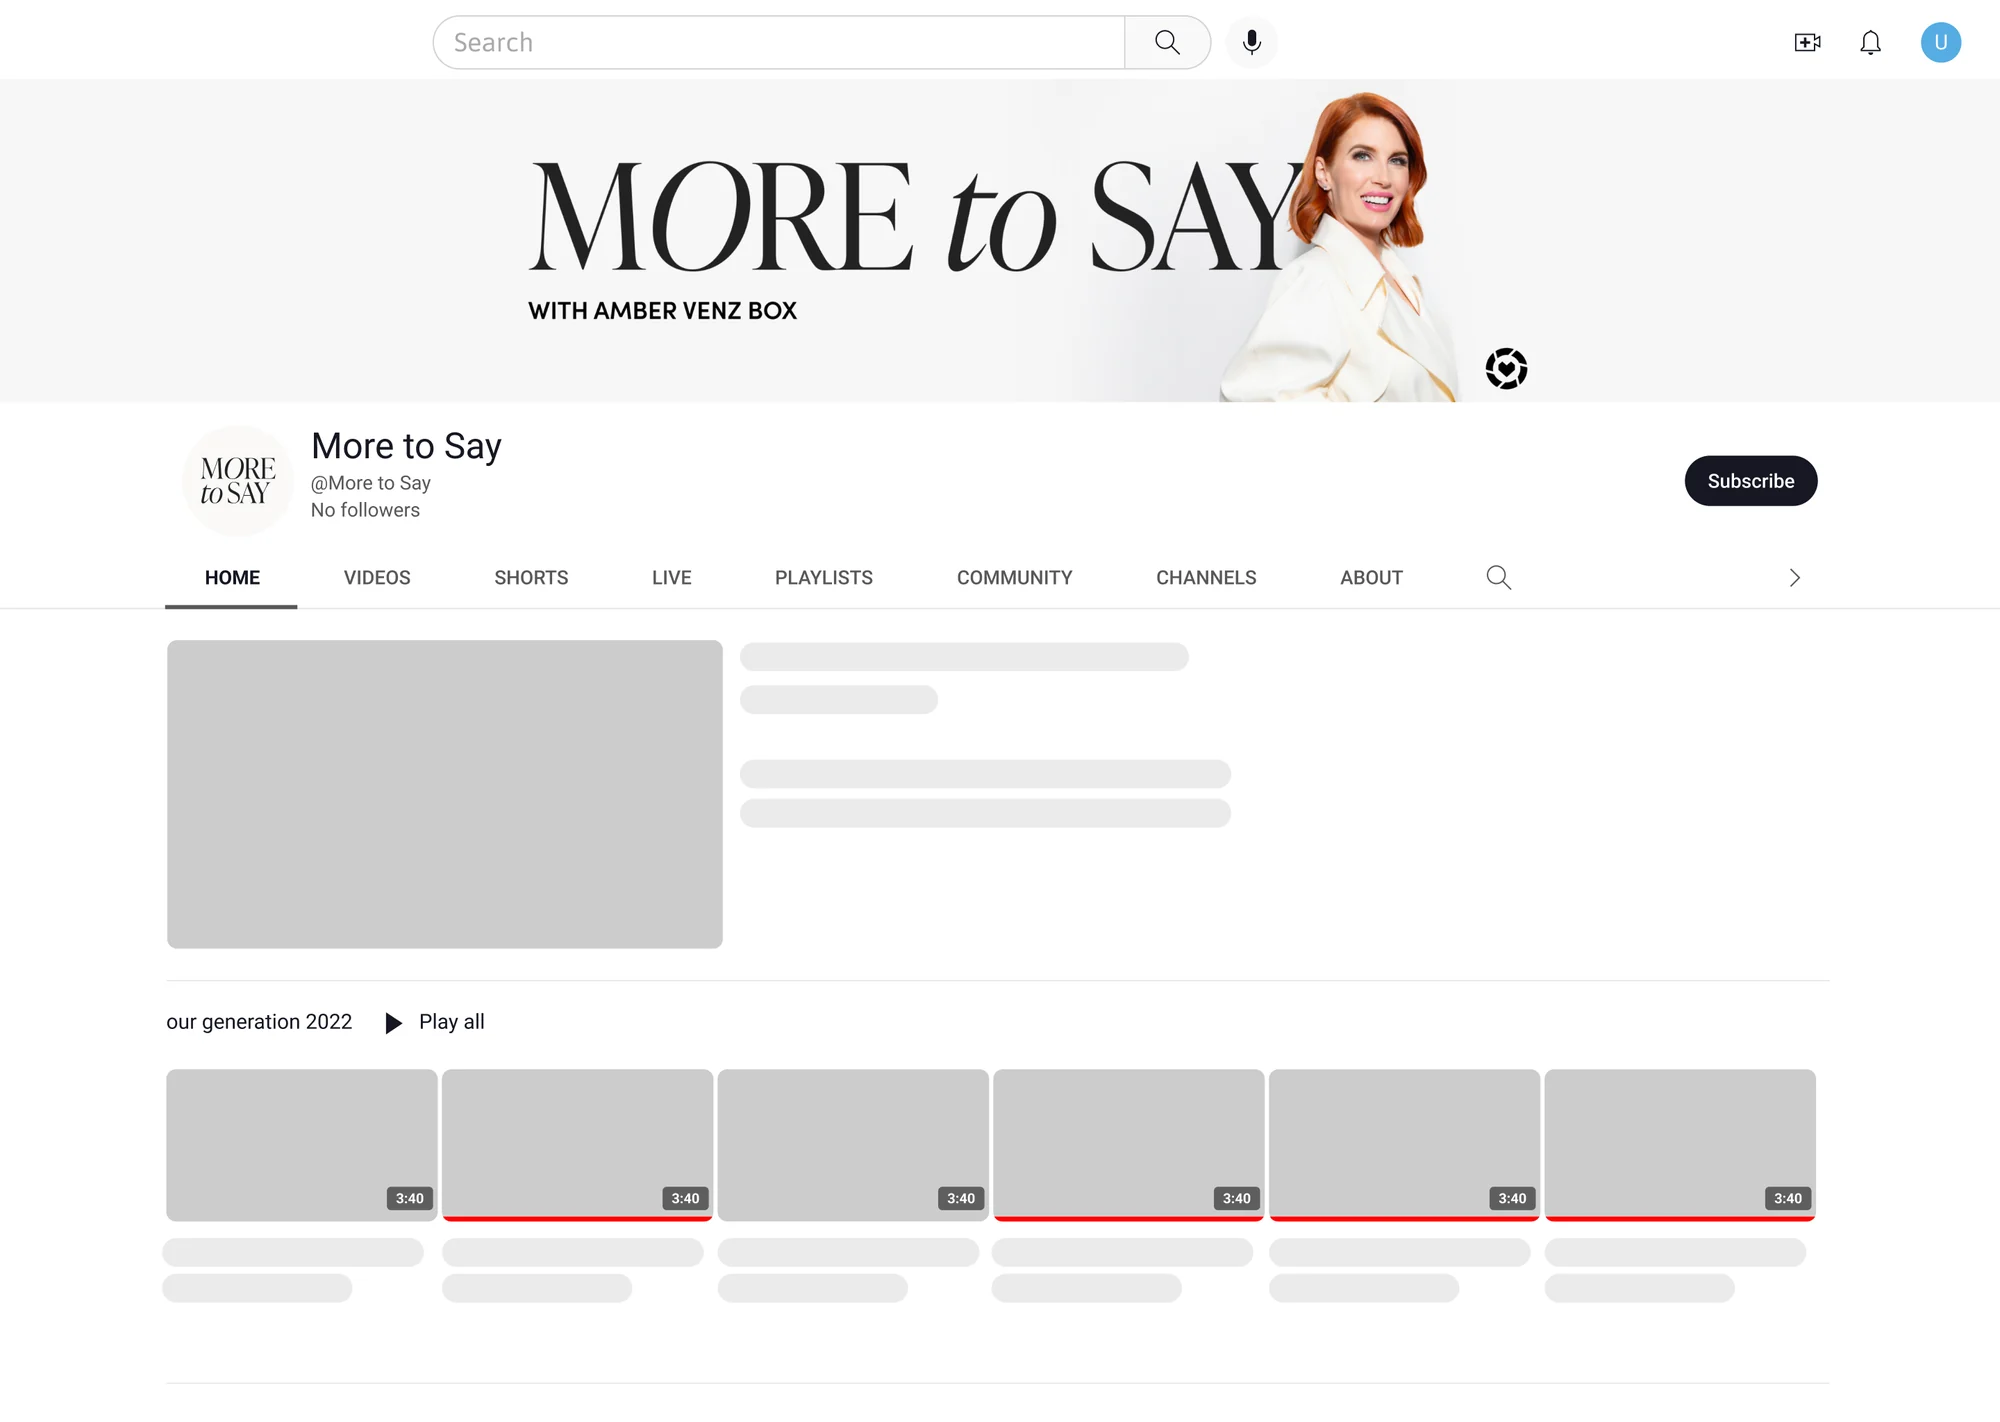2000x1422 pixels.
Task: Click into the Search input field
Action: point(779,42)
